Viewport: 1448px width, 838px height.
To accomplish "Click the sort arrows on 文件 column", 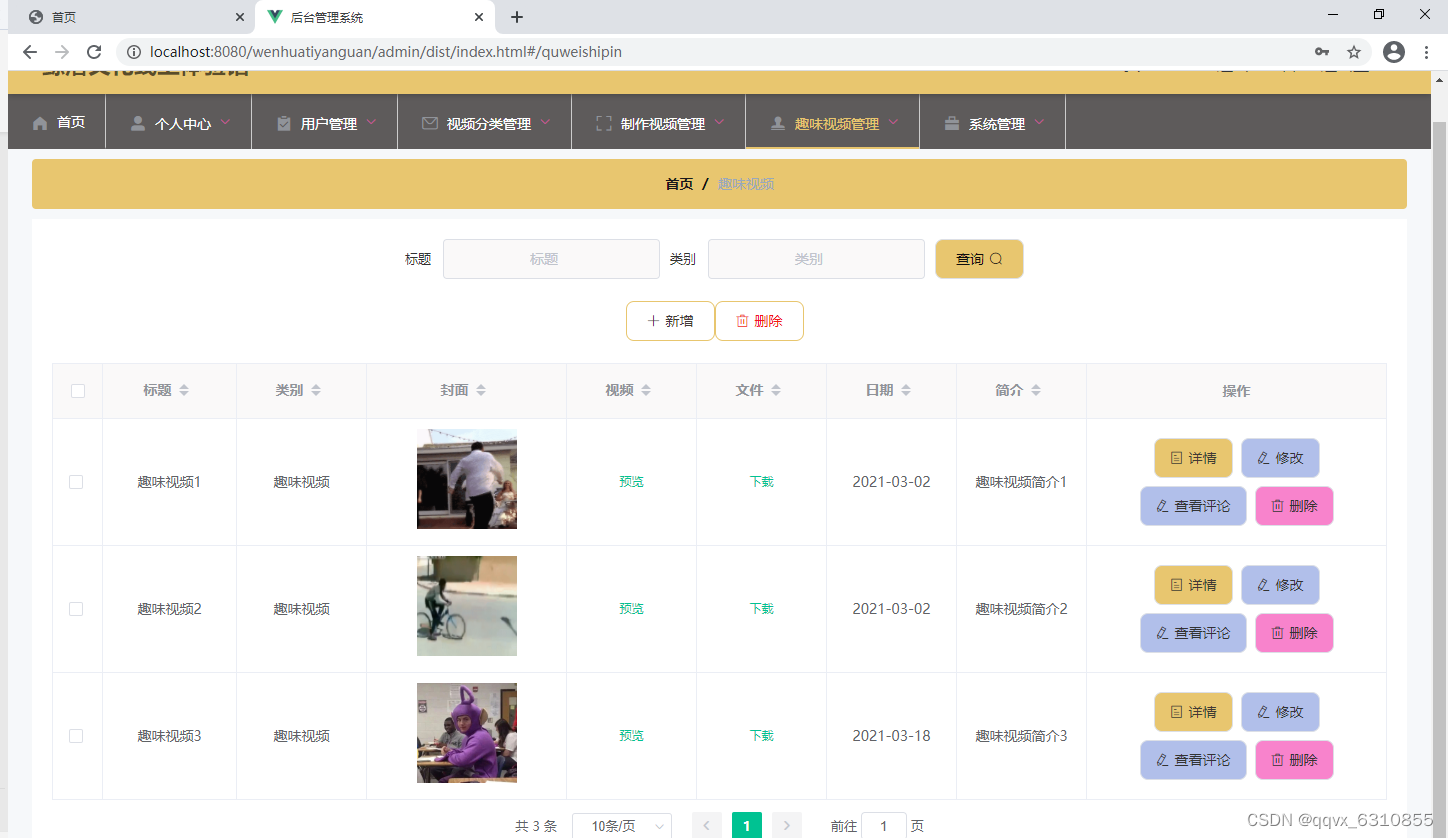I will [x=776, y=391].
